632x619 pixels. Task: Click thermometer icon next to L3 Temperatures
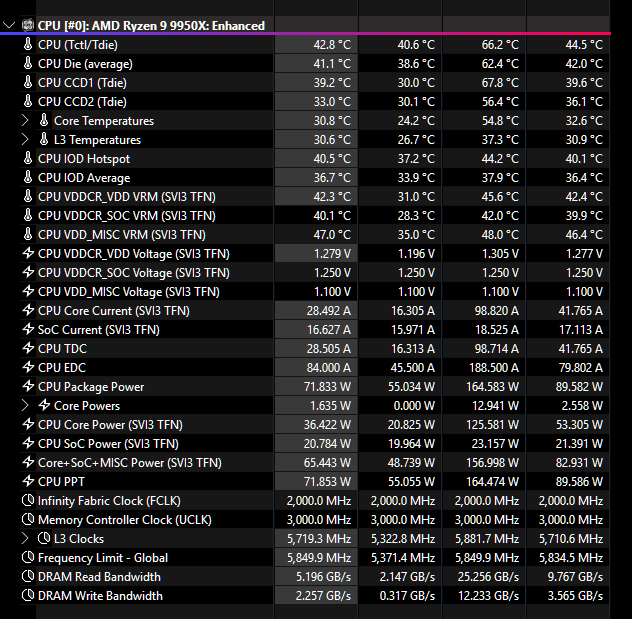[x=44, y=139]
